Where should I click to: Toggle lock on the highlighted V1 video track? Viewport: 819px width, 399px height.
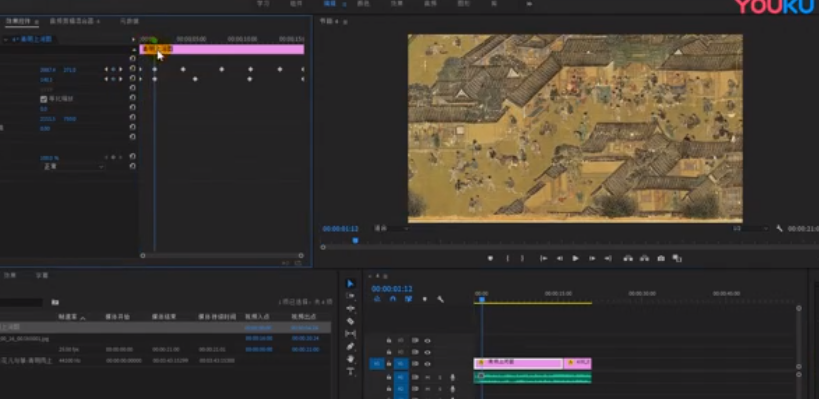[x=389, y=364]
